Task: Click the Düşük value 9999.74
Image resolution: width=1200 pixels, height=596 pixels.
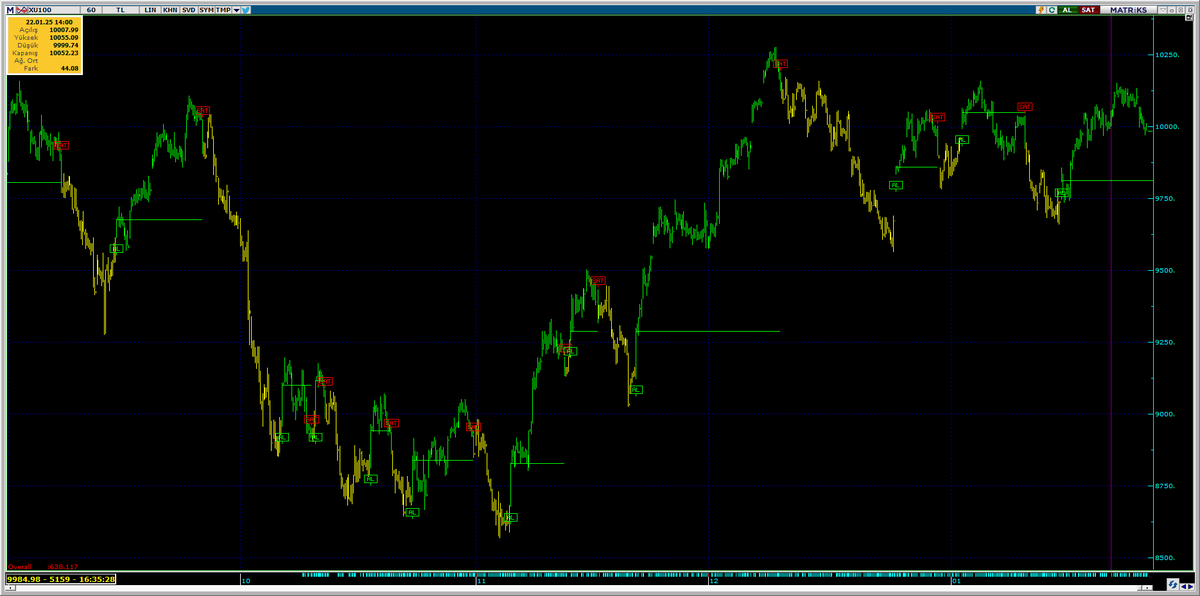Action: (x=66, y=45)
